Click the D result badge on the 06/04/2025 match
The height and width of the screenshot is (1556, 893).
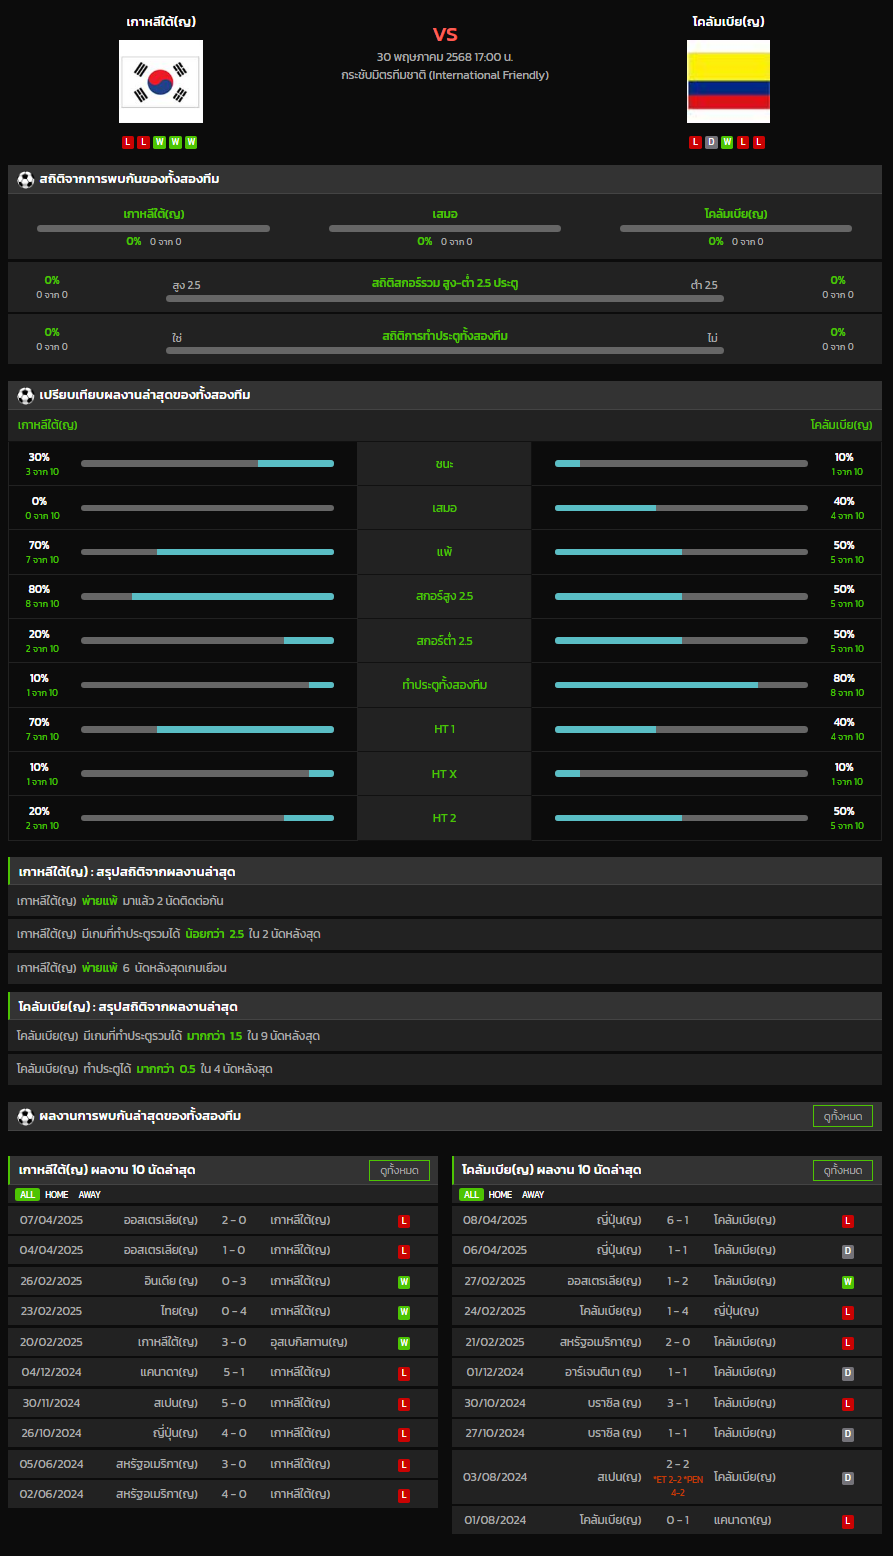coord(848,1251)
